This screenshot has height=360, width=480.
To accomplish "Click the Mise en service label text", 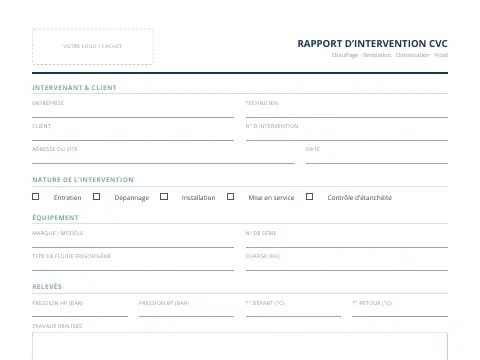I will tap(271, 198).
